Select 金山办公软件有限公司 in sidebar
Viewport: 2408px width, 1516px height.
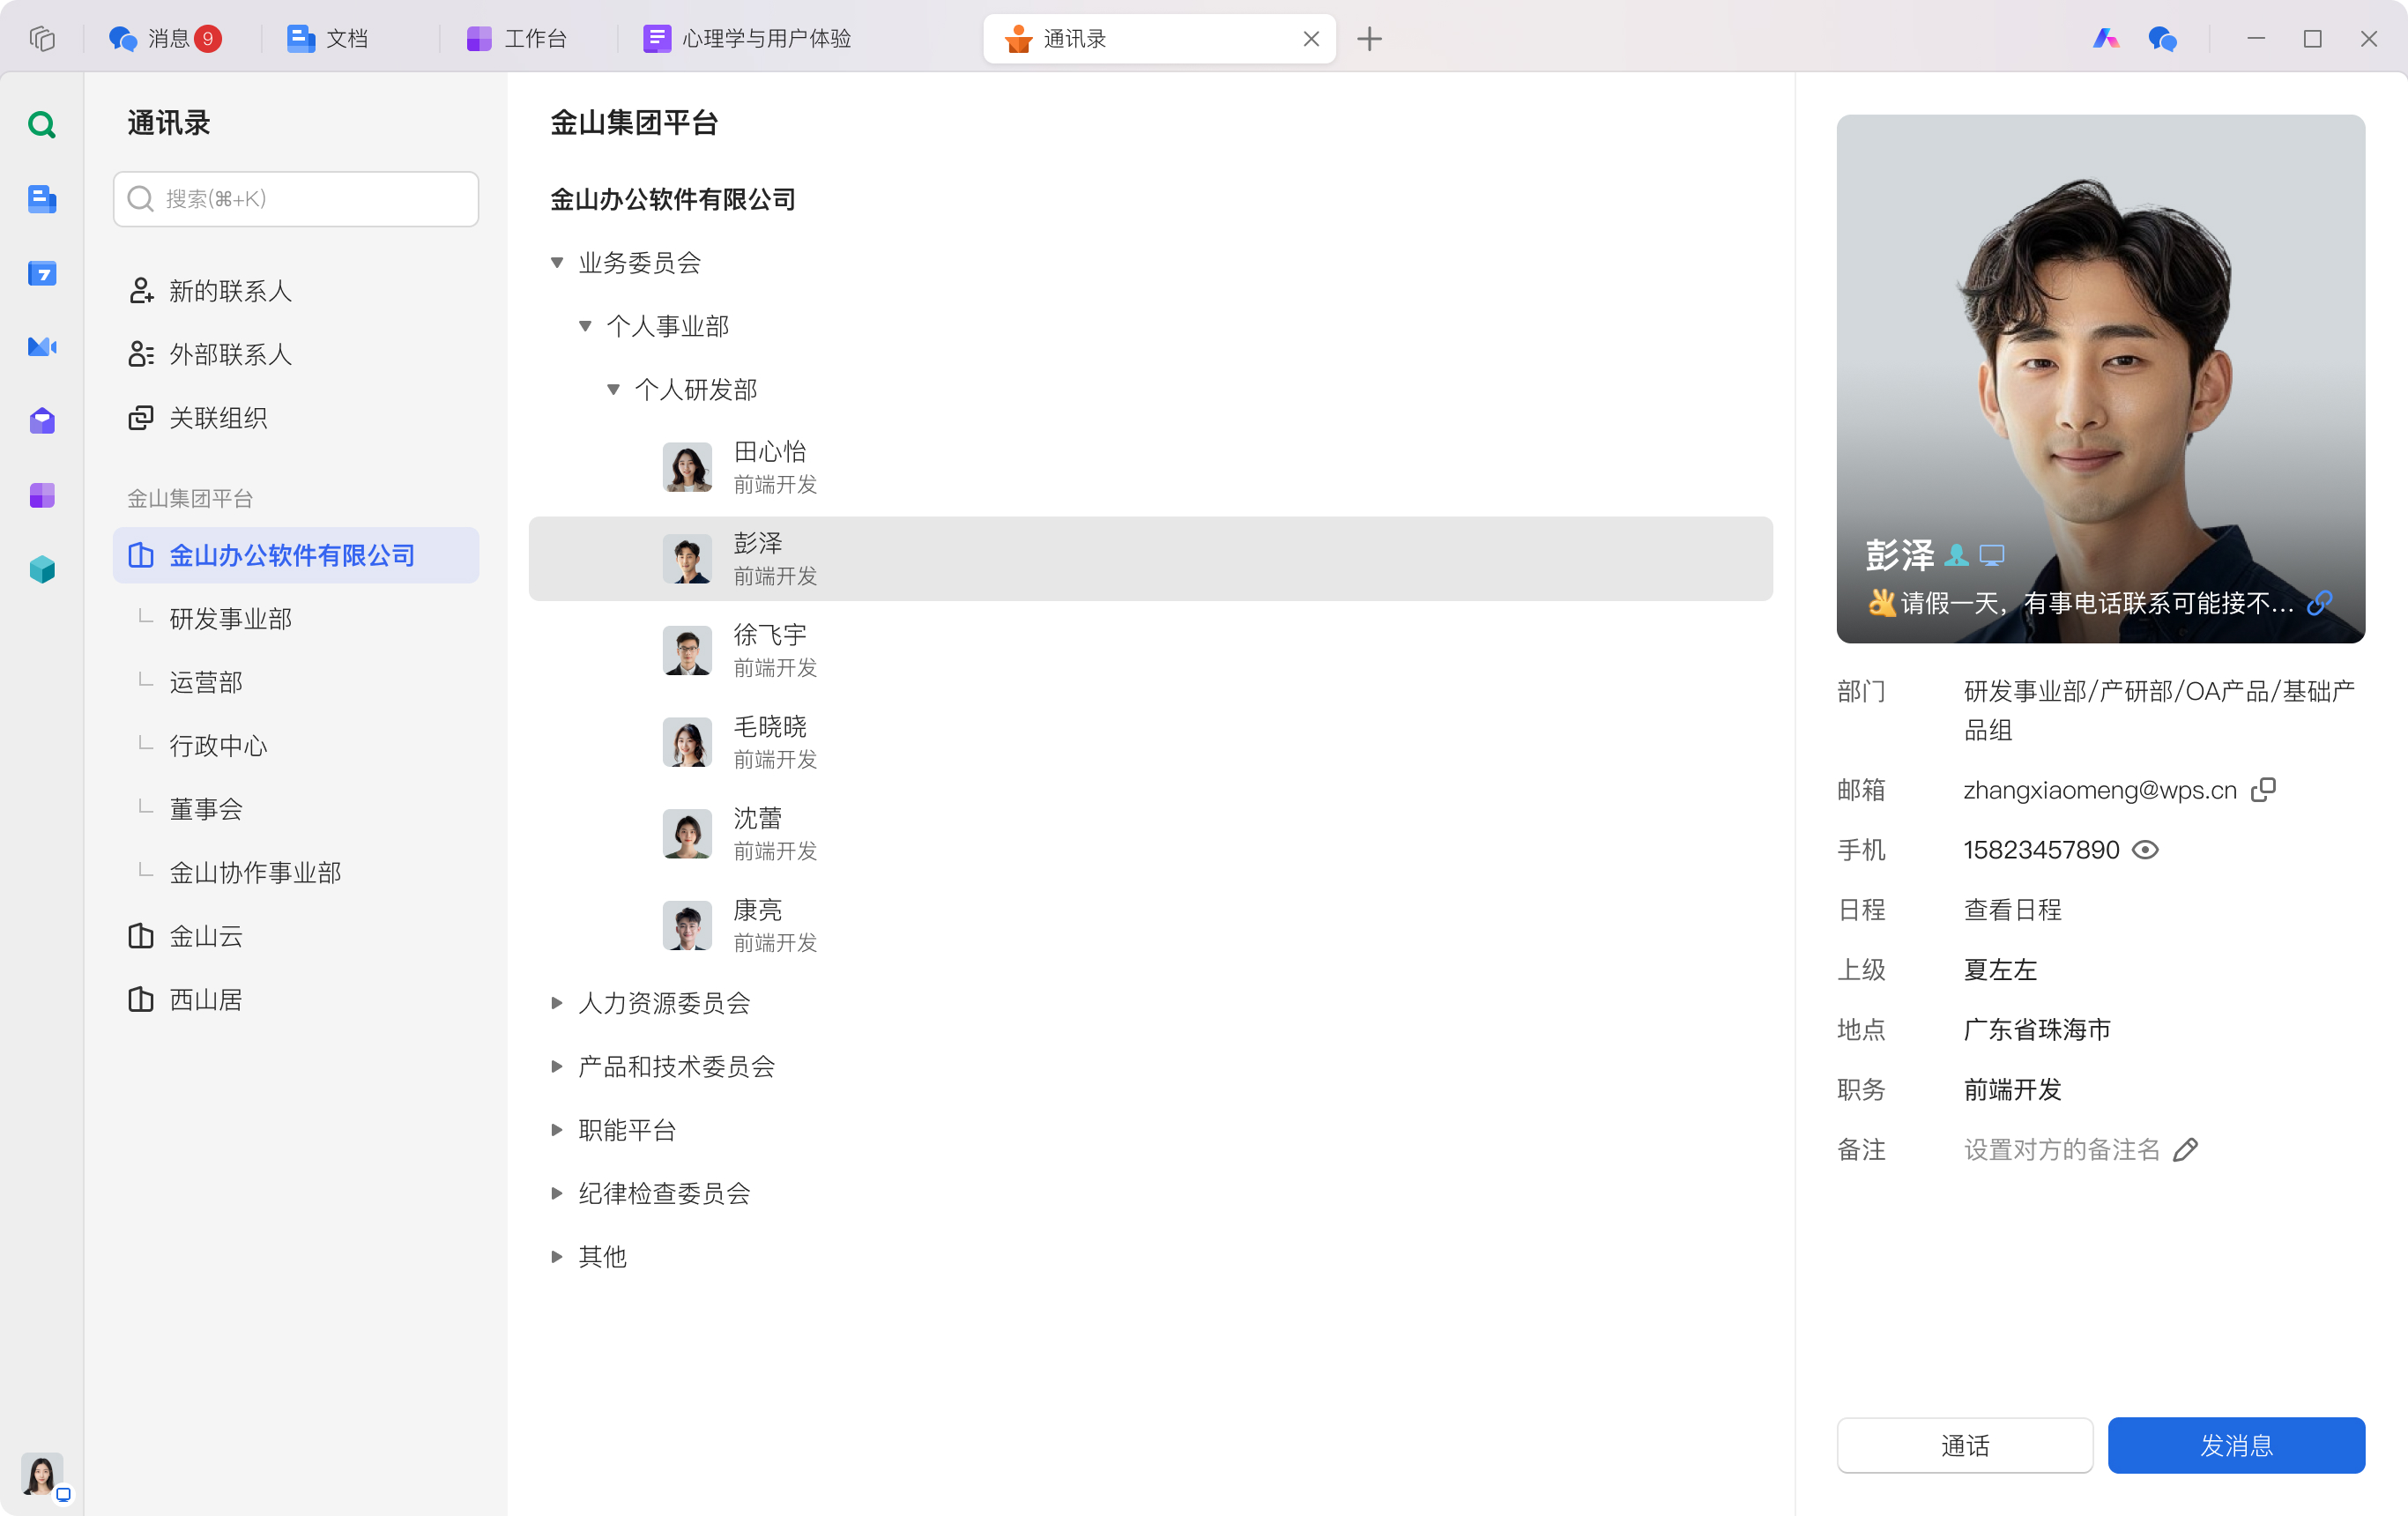[295, 555]
